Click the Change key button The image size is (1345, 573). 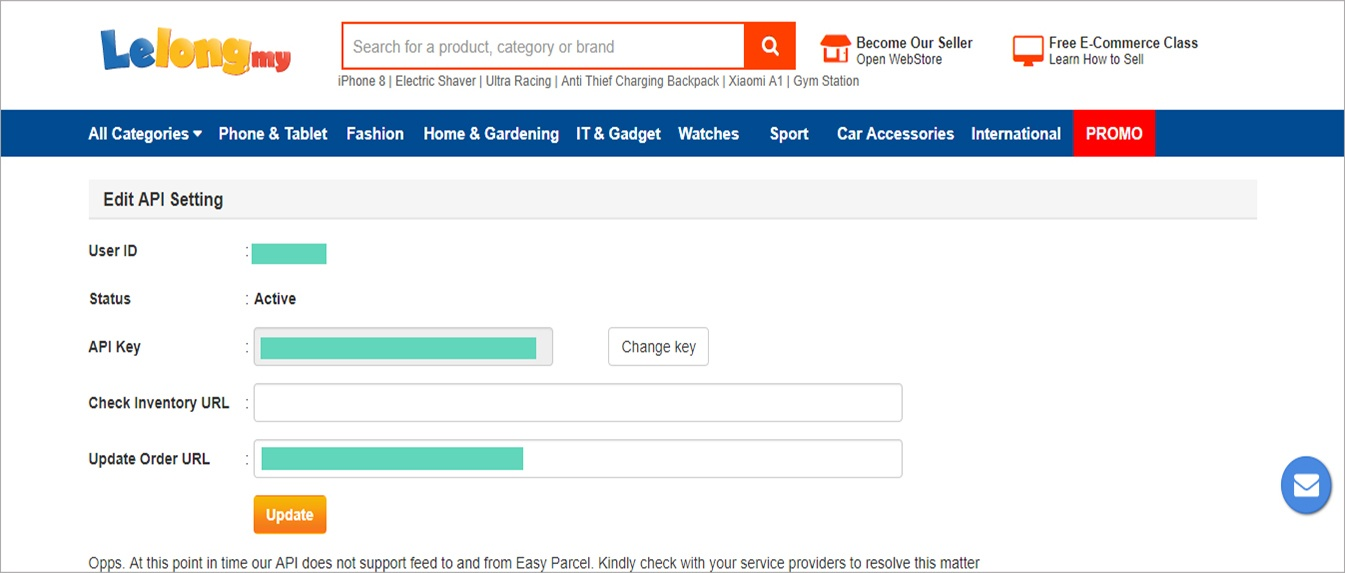(658, 347)
